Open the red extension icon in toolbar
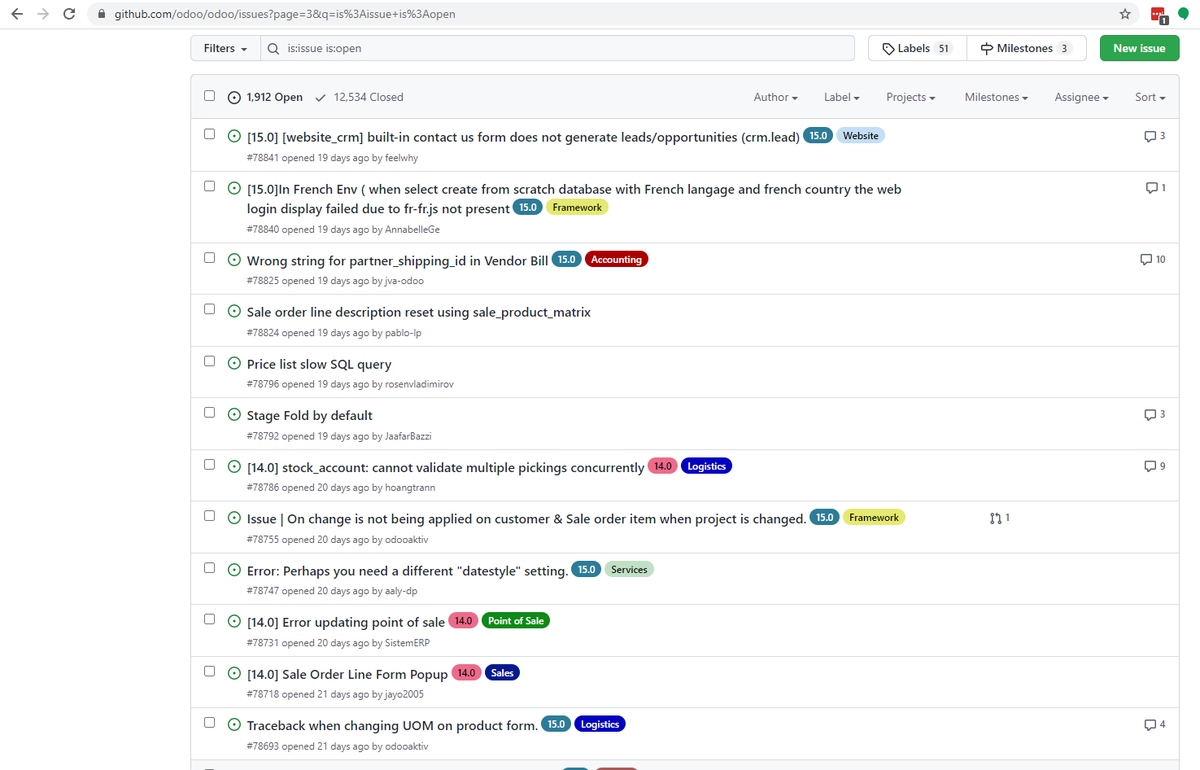1200x770 pixels. [x=1159, y=15]
